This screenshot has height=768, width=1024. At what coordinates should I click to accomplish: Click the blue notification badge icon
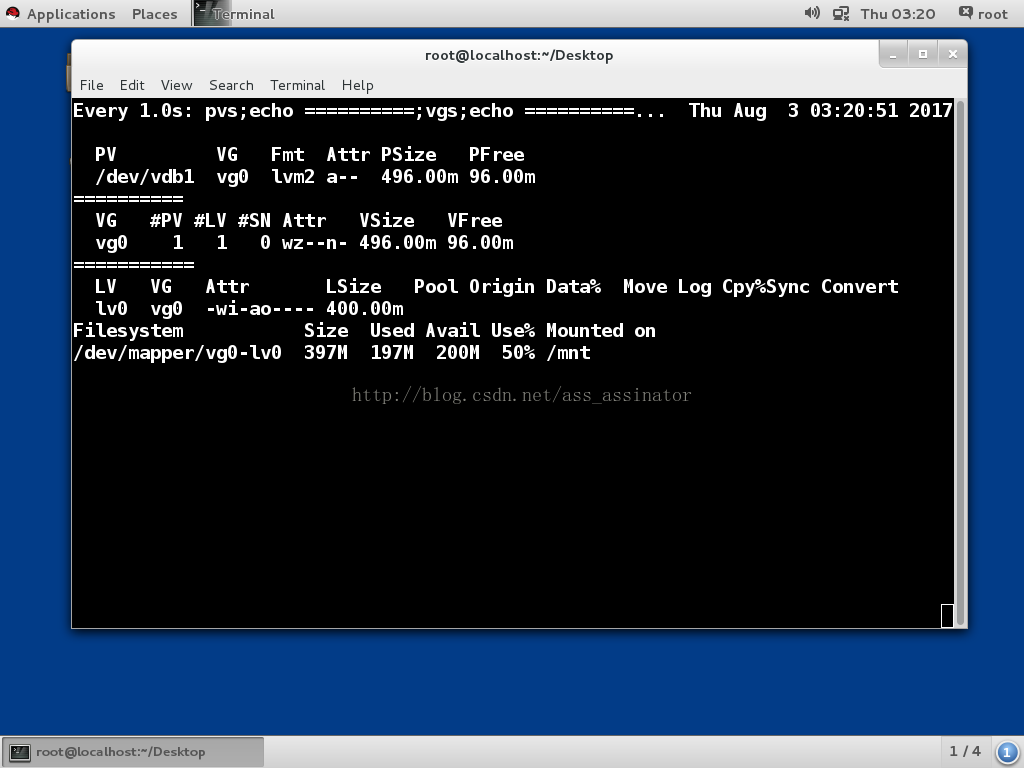coord(1006,752)
